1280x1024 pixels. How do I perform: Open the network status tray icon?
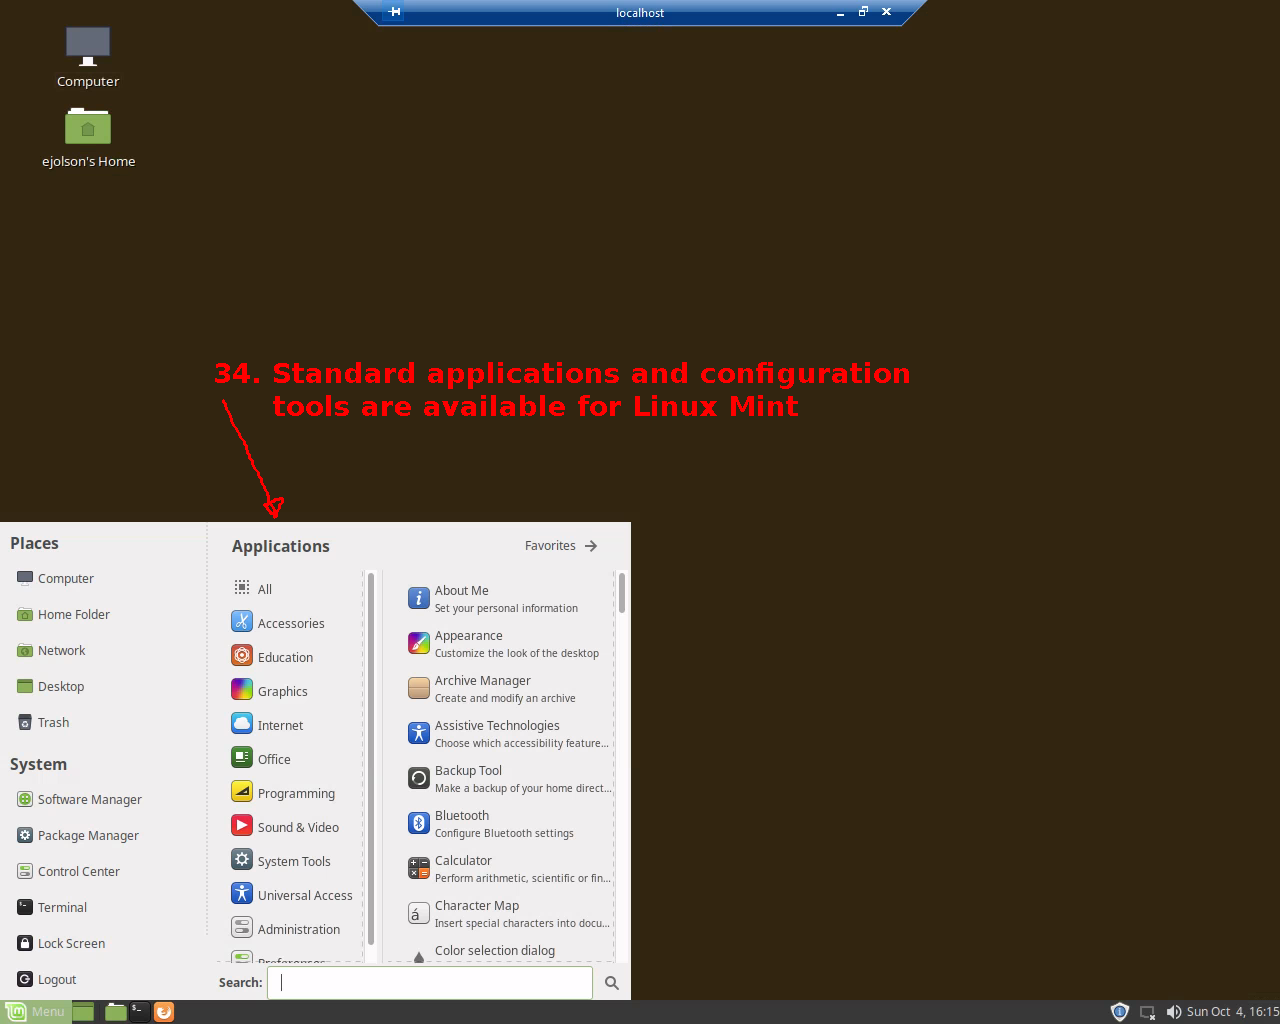pos(1148,1011)
